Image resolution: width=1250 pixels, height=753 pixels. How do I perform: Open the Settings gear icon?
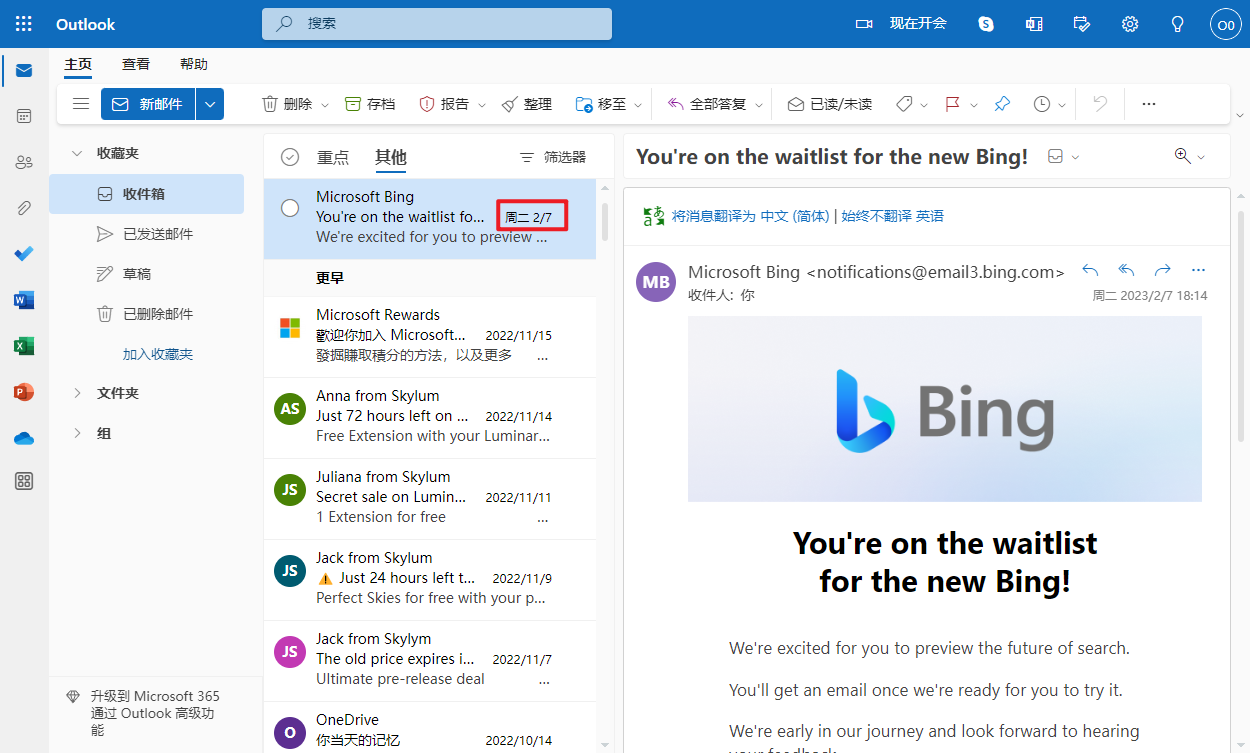pos(1130,24)
